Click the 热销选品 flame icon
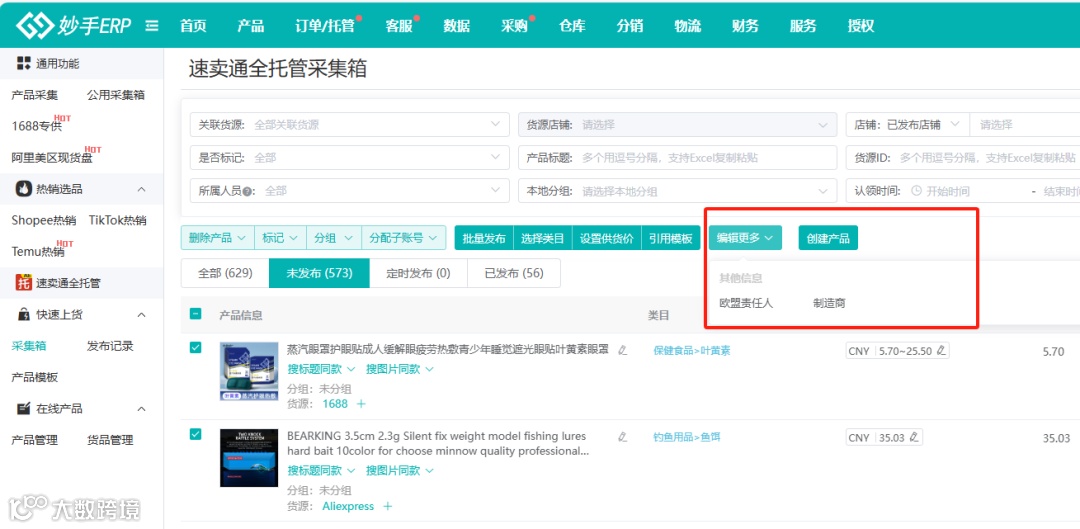1080x529 pixels. [x=23, y=189]
